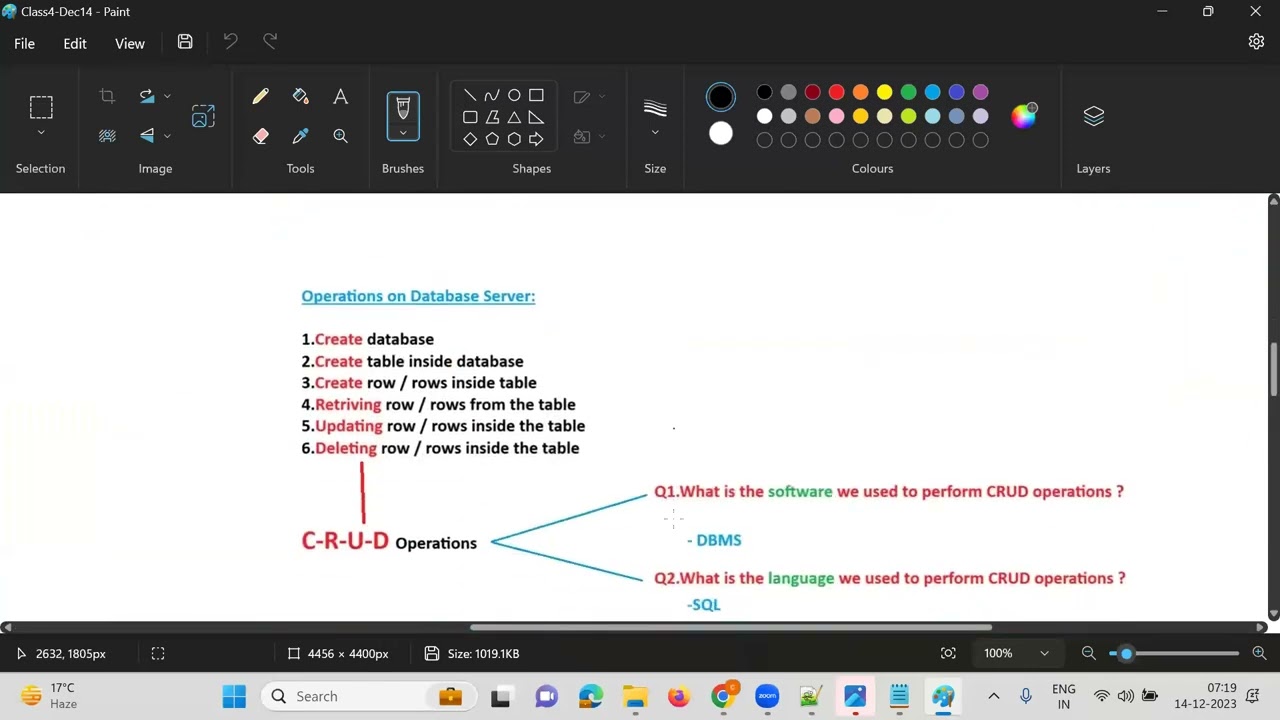
Task: Open the Rotate dropdown arrow
Action: click(x=167, y=96)
